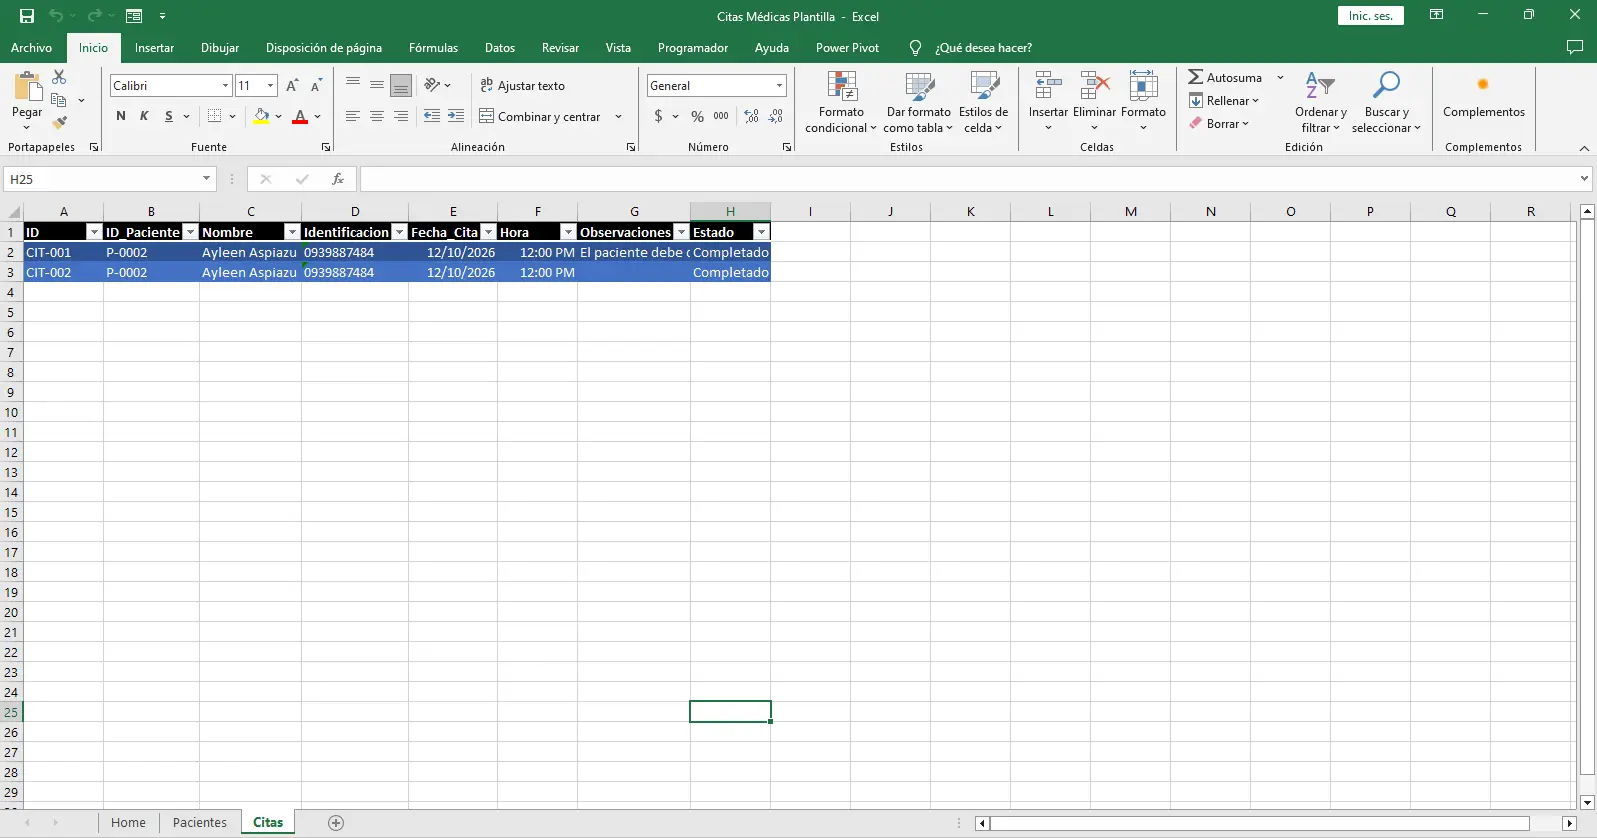Decrease decimal places

(x=776, y=117)
